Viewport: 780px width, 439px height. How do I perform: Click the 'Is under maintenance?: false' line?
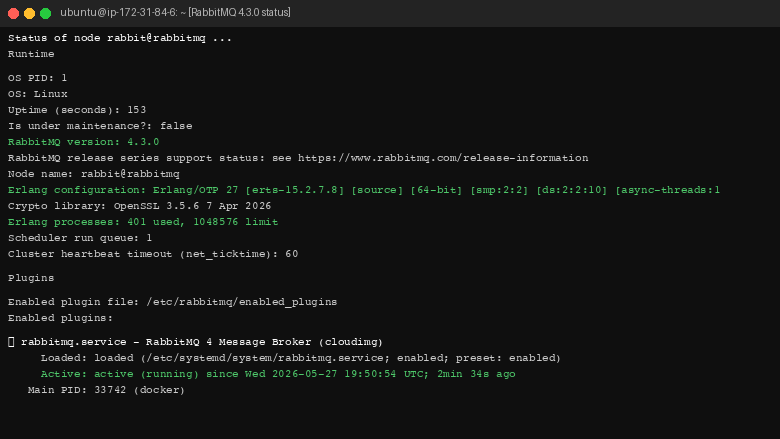tap(100, 126)
